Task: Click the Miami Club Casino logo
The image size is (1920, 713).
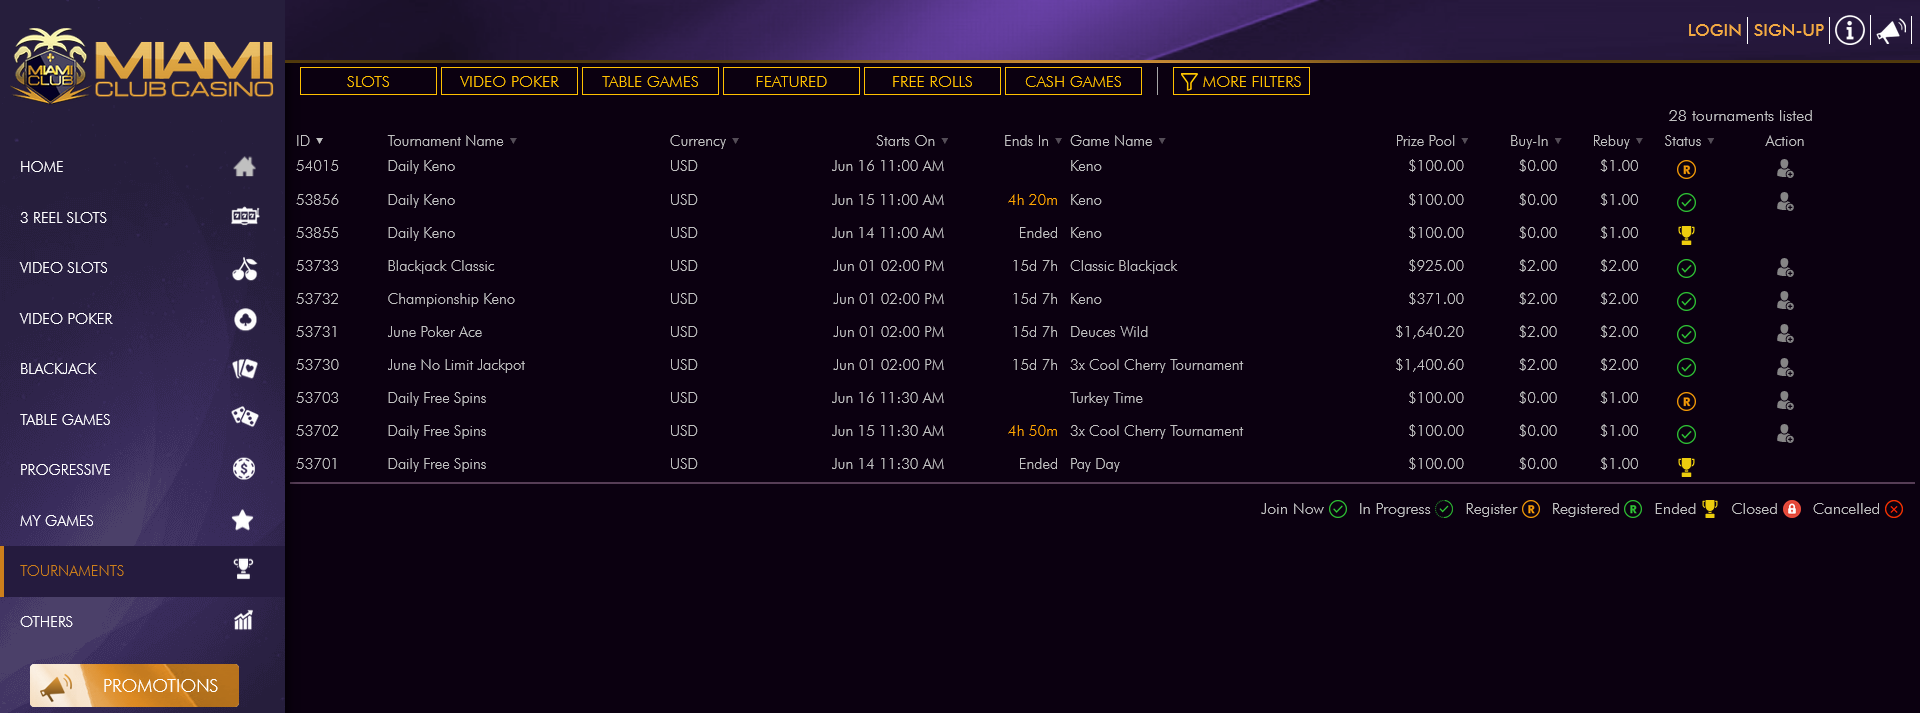Action: pos(141,65)
